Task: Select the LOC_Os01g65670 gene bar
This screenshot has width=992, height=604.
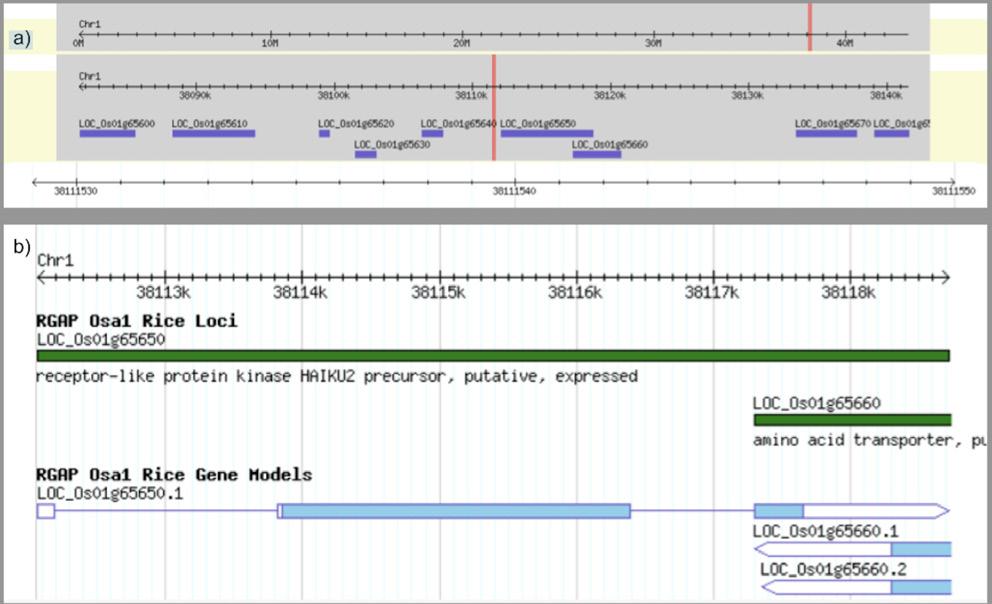Action: pyautogui.click(x=826, y=133)
